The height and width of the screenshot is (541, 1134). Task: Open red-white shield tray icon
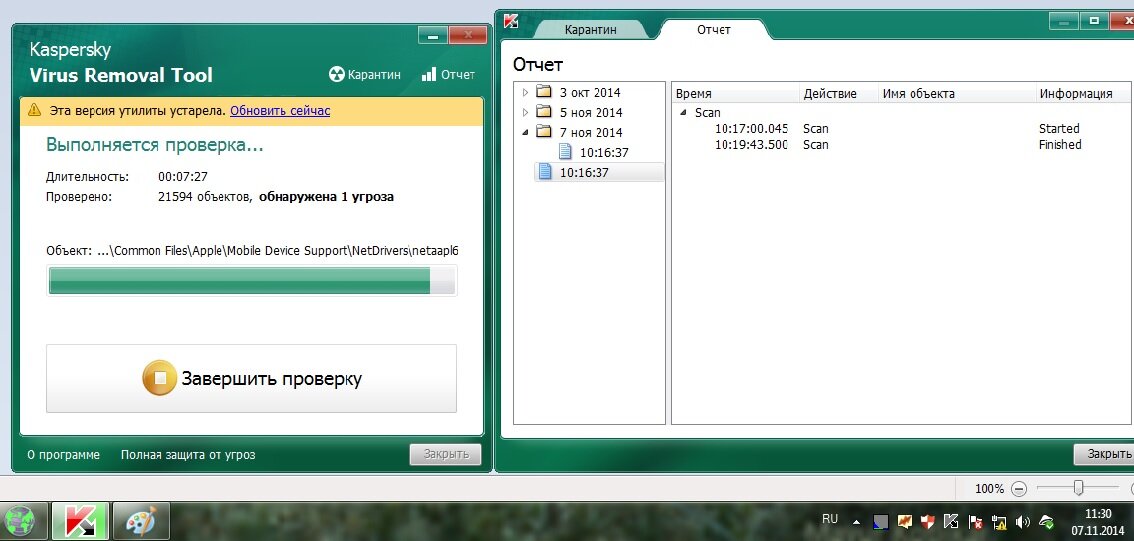pos(928,521)
